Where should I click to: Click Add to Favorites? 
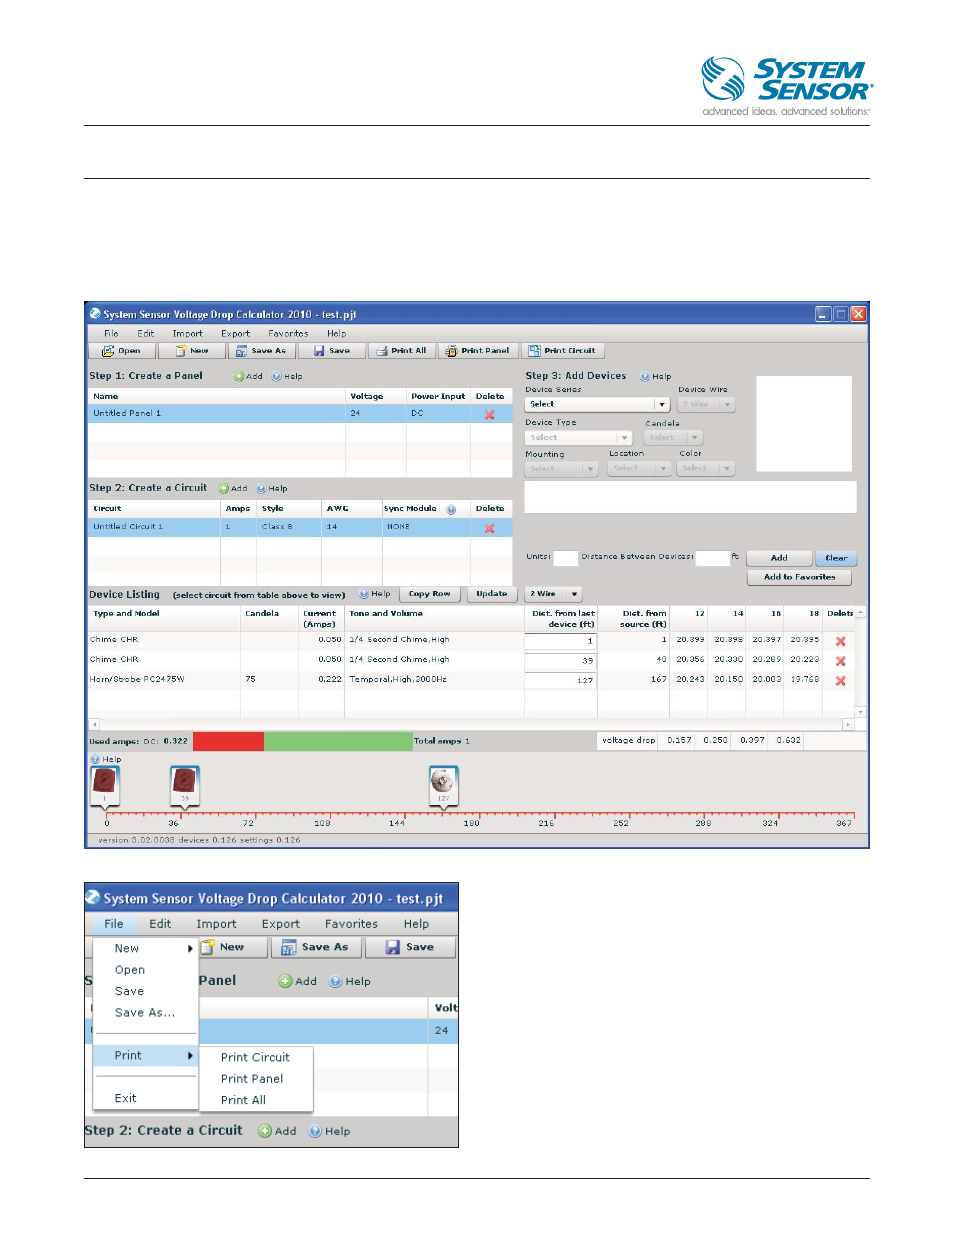[799, 577]
